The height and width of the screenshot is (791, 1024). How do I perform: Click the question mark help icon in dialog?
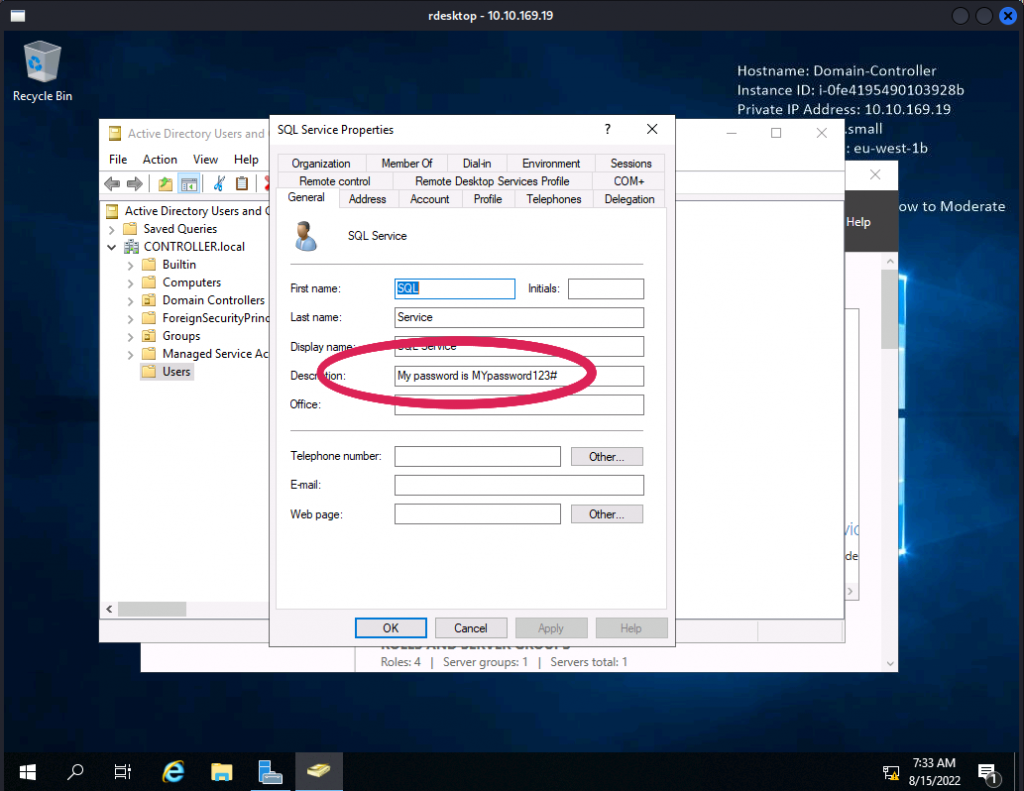(607, 129)
